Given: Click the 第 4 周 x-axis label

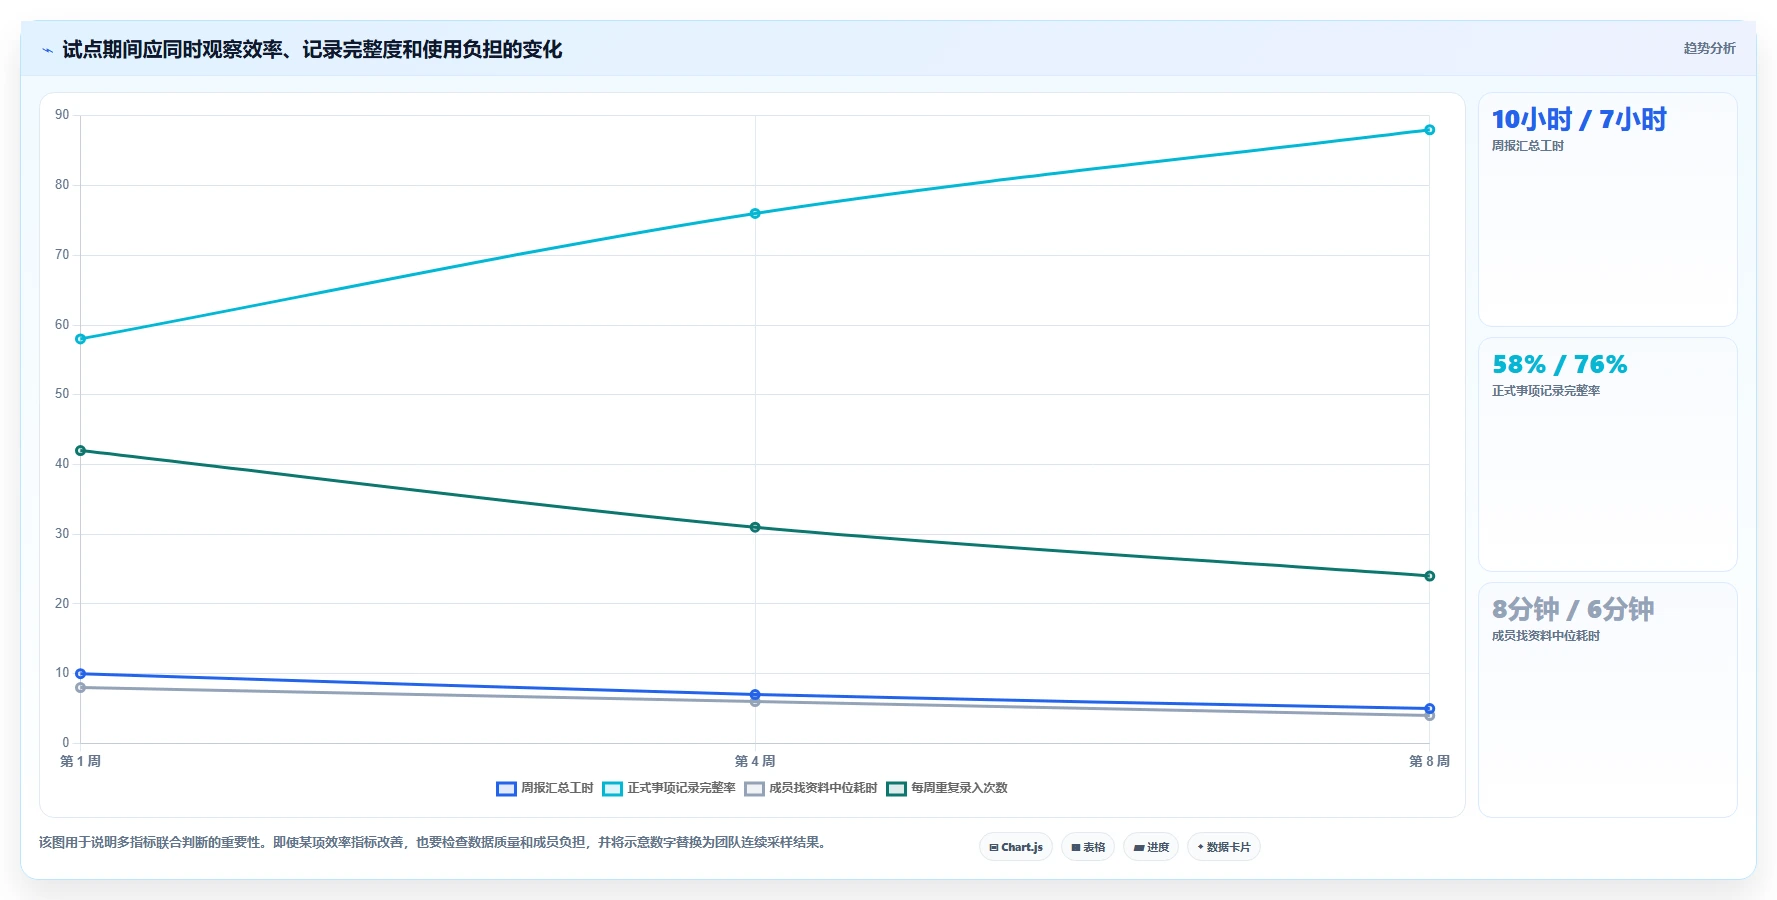Looking at the screenshot, I should (755, 761).
